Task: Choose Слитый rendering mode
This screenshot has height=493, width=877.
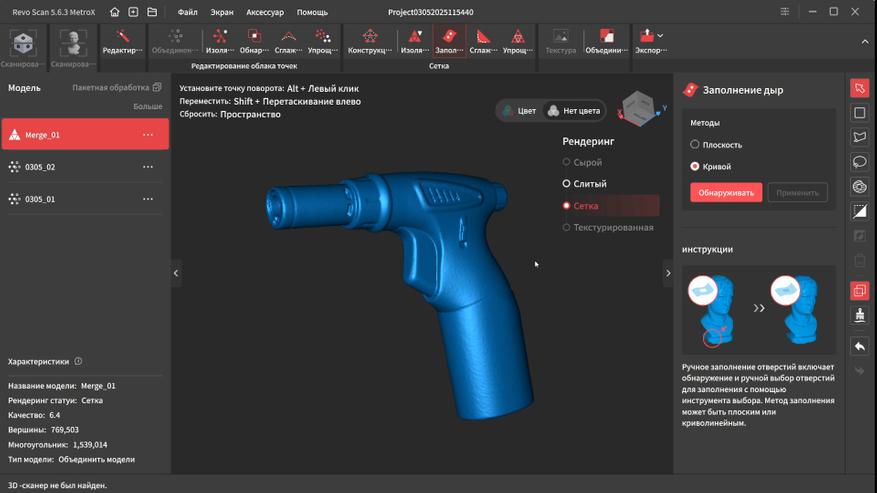Action: pyautogui.click(x=584, y=184)
